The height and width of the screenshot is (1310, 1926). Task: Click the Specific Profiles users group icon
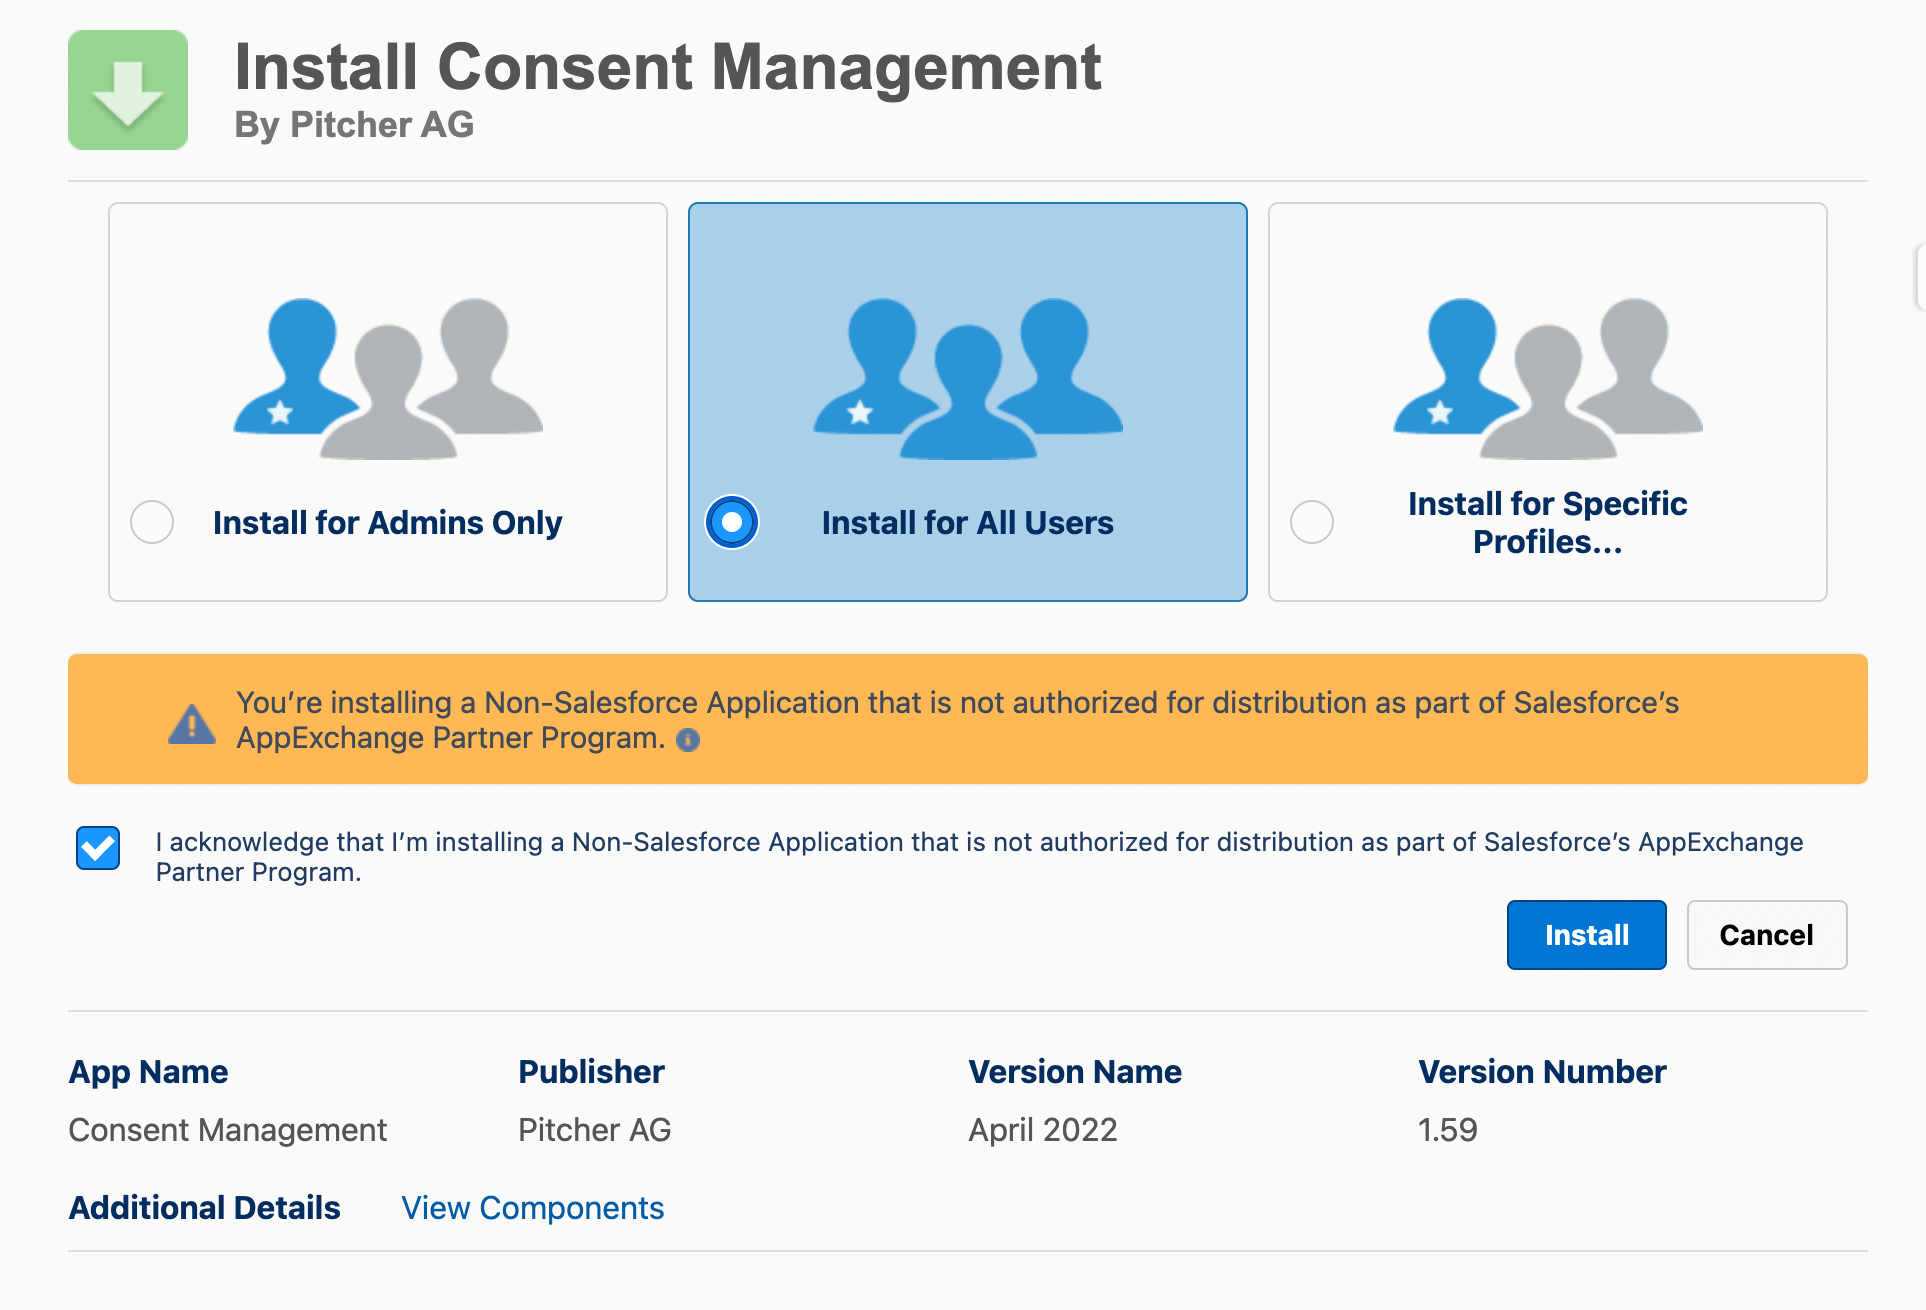coord(1548,379)
